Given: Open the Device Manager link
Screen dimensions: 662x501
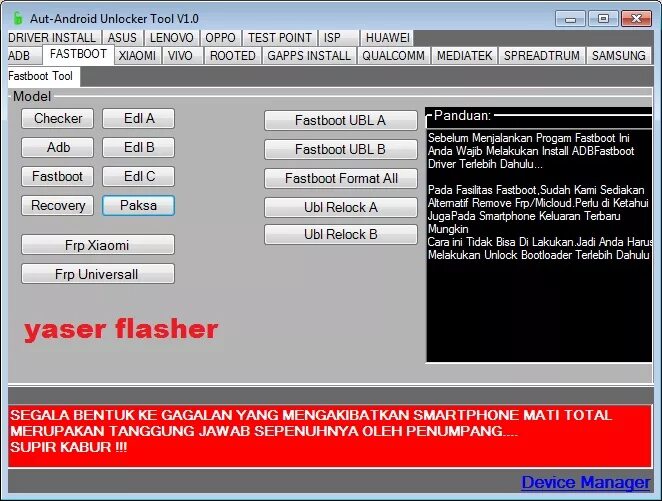Looking at the screenshot, I should 586,482.
